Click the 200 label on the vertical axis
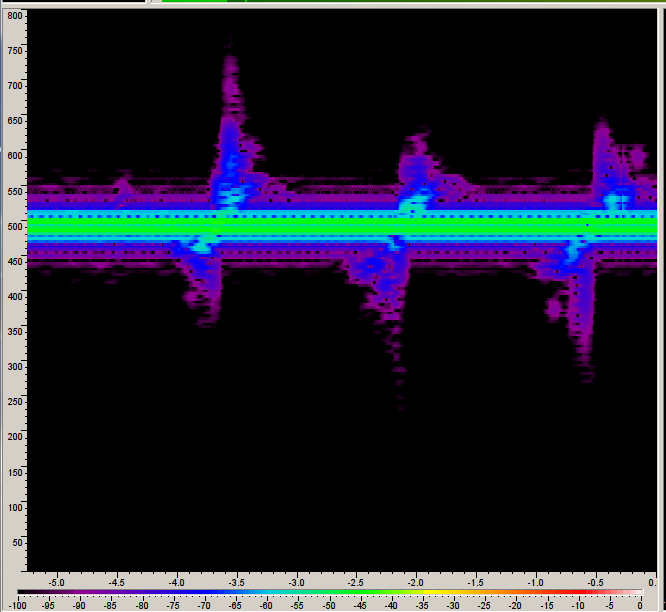 pyautogui.click(x=15, y=437)
